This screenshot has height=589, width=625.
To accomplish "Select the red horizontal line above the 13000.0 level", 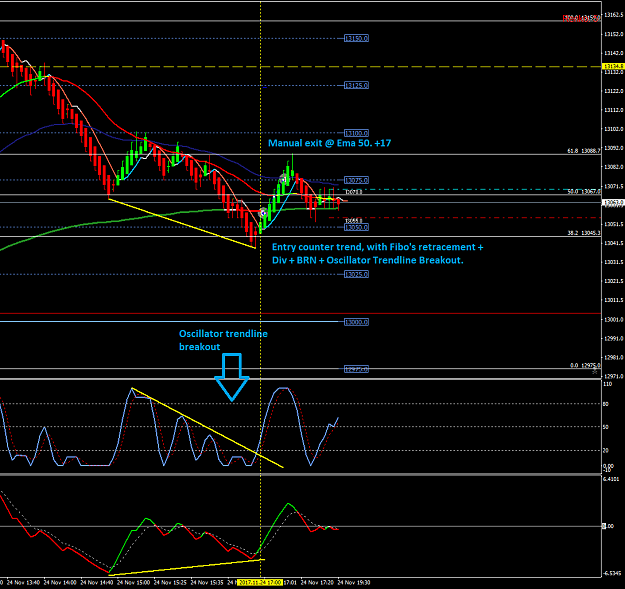I will pyautogui.click(x=301, y=314).
